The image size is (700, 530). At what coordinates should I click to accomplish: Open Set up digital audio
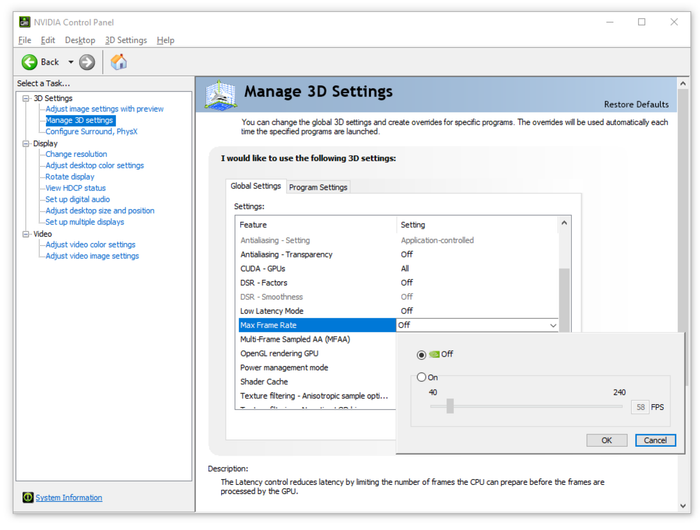coord(77,199)
